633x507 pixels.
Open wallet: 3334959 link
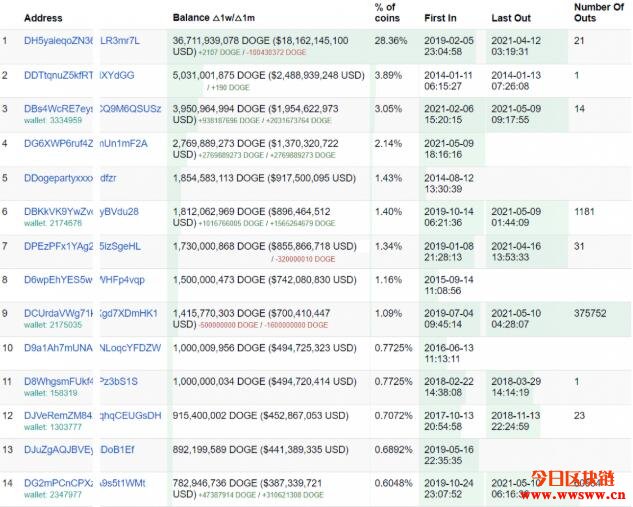click(53, 120)
